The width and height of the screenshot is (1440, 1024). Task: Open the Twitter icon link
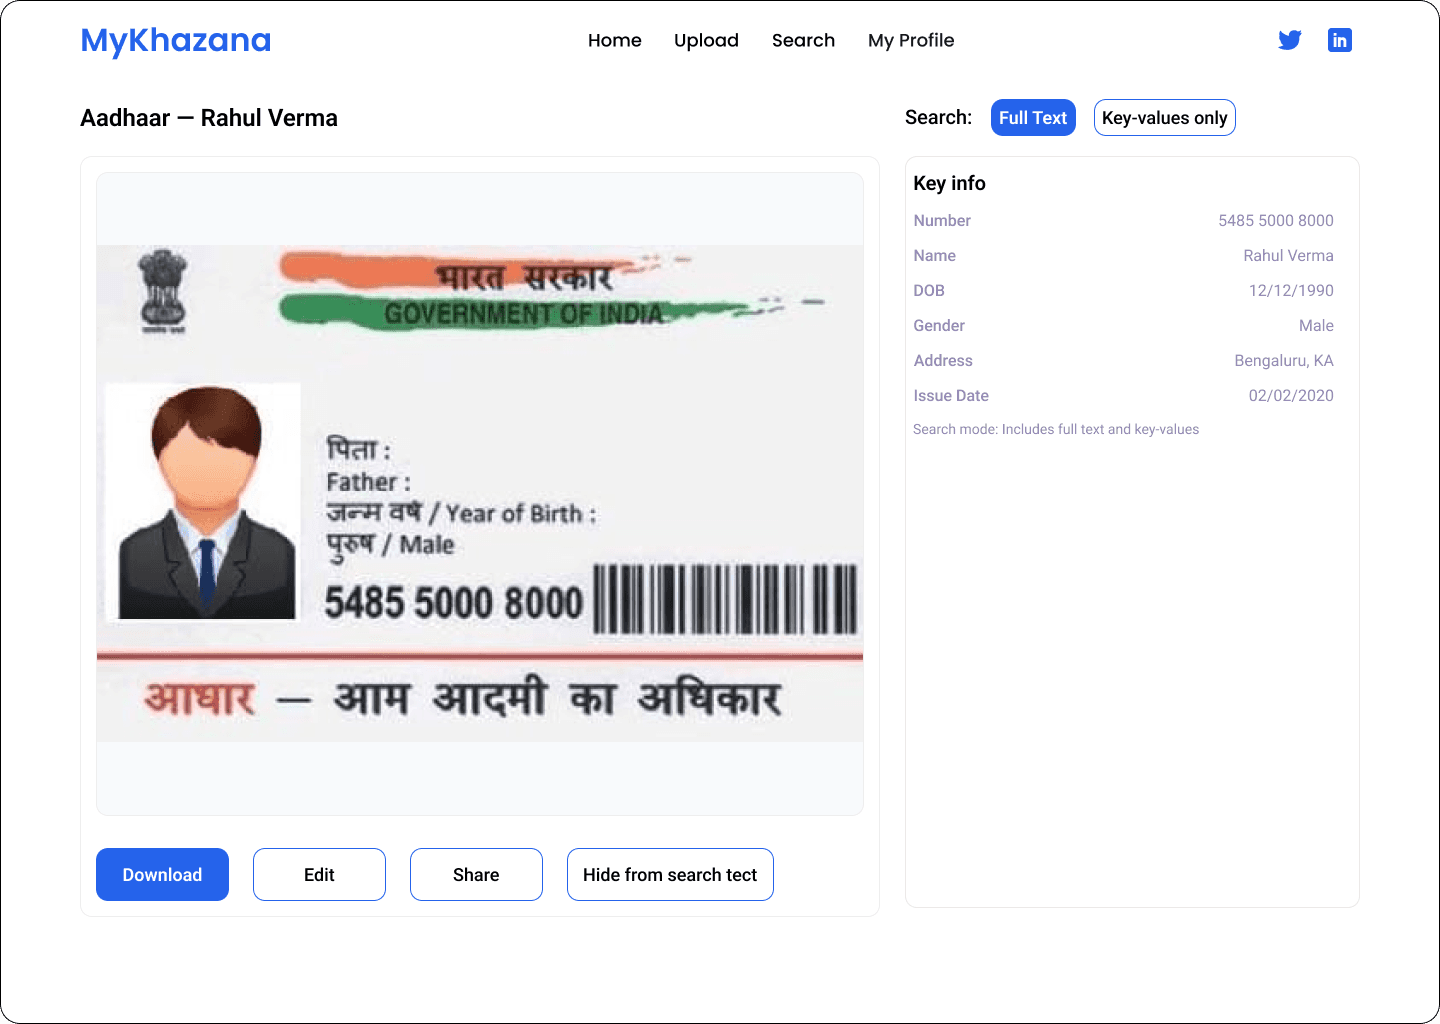coord(1290,40)
